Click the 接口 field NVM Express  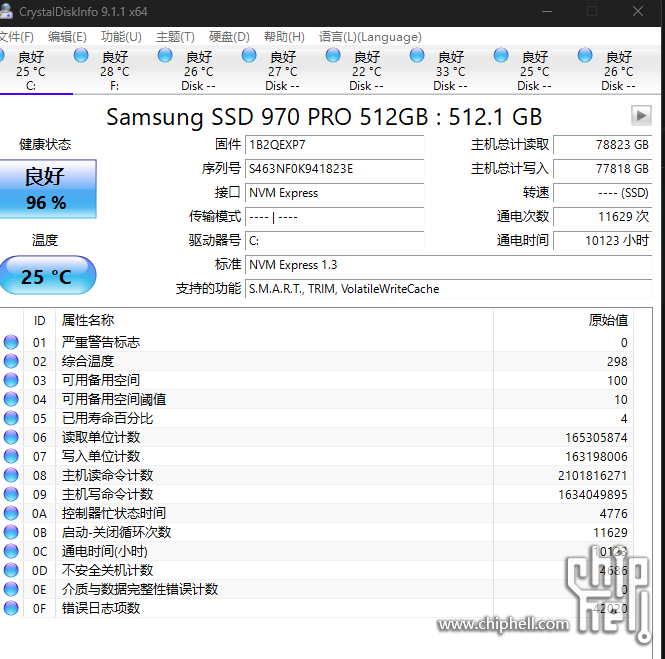[x=335, y=193]
